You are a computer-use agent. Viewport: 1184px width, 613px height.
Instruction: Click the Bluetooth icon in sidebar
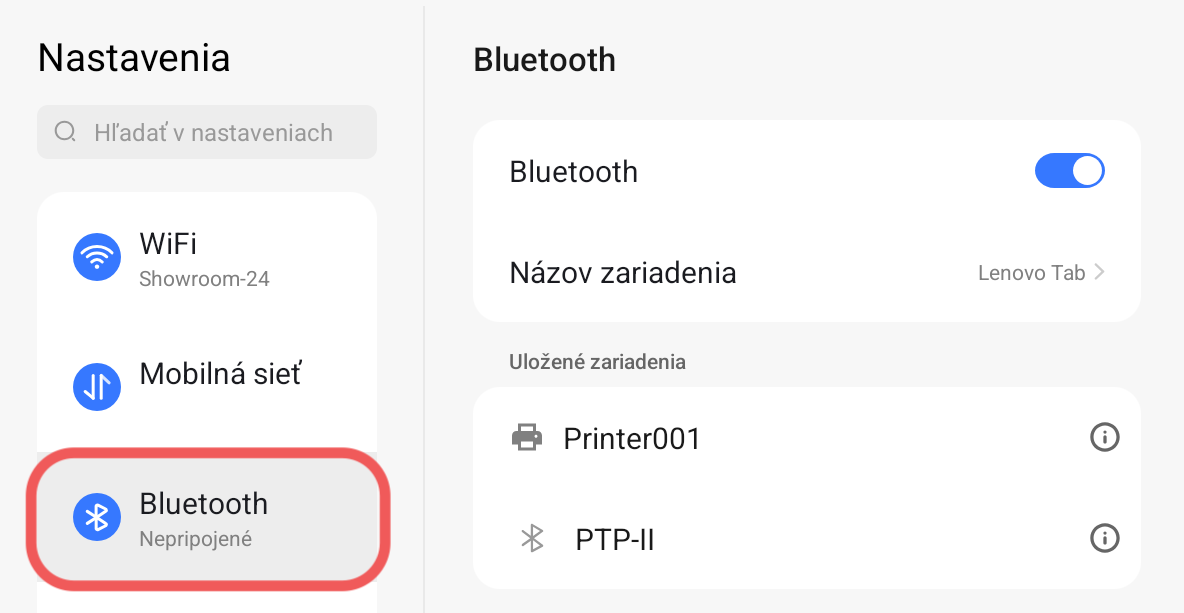97,517
